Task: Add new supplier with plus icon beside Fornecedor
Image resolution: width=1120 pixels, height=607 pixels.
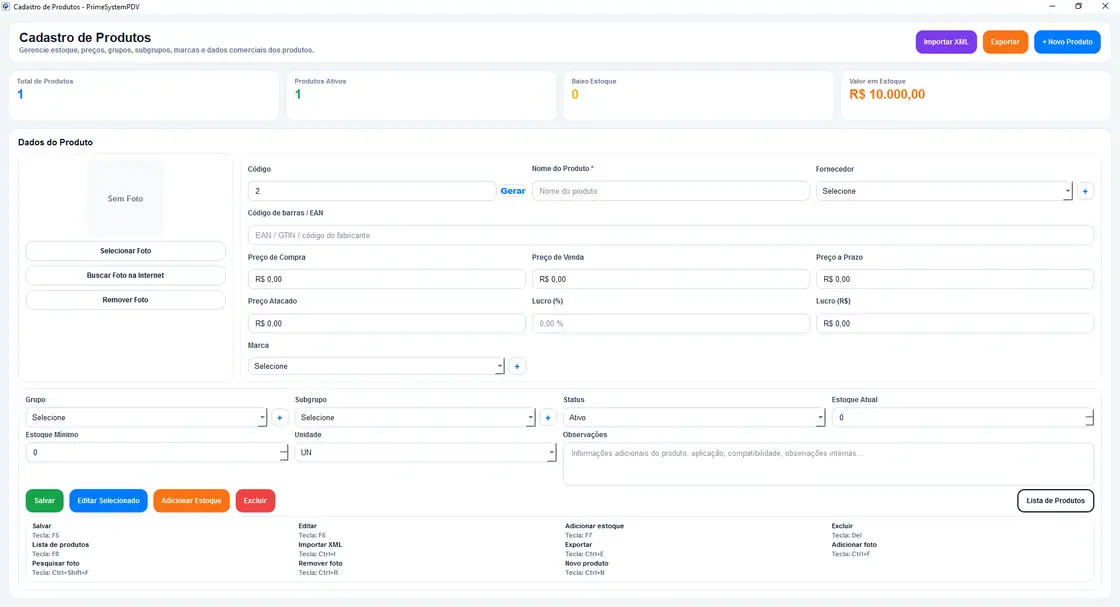Action: click(x=1085, y=191)
